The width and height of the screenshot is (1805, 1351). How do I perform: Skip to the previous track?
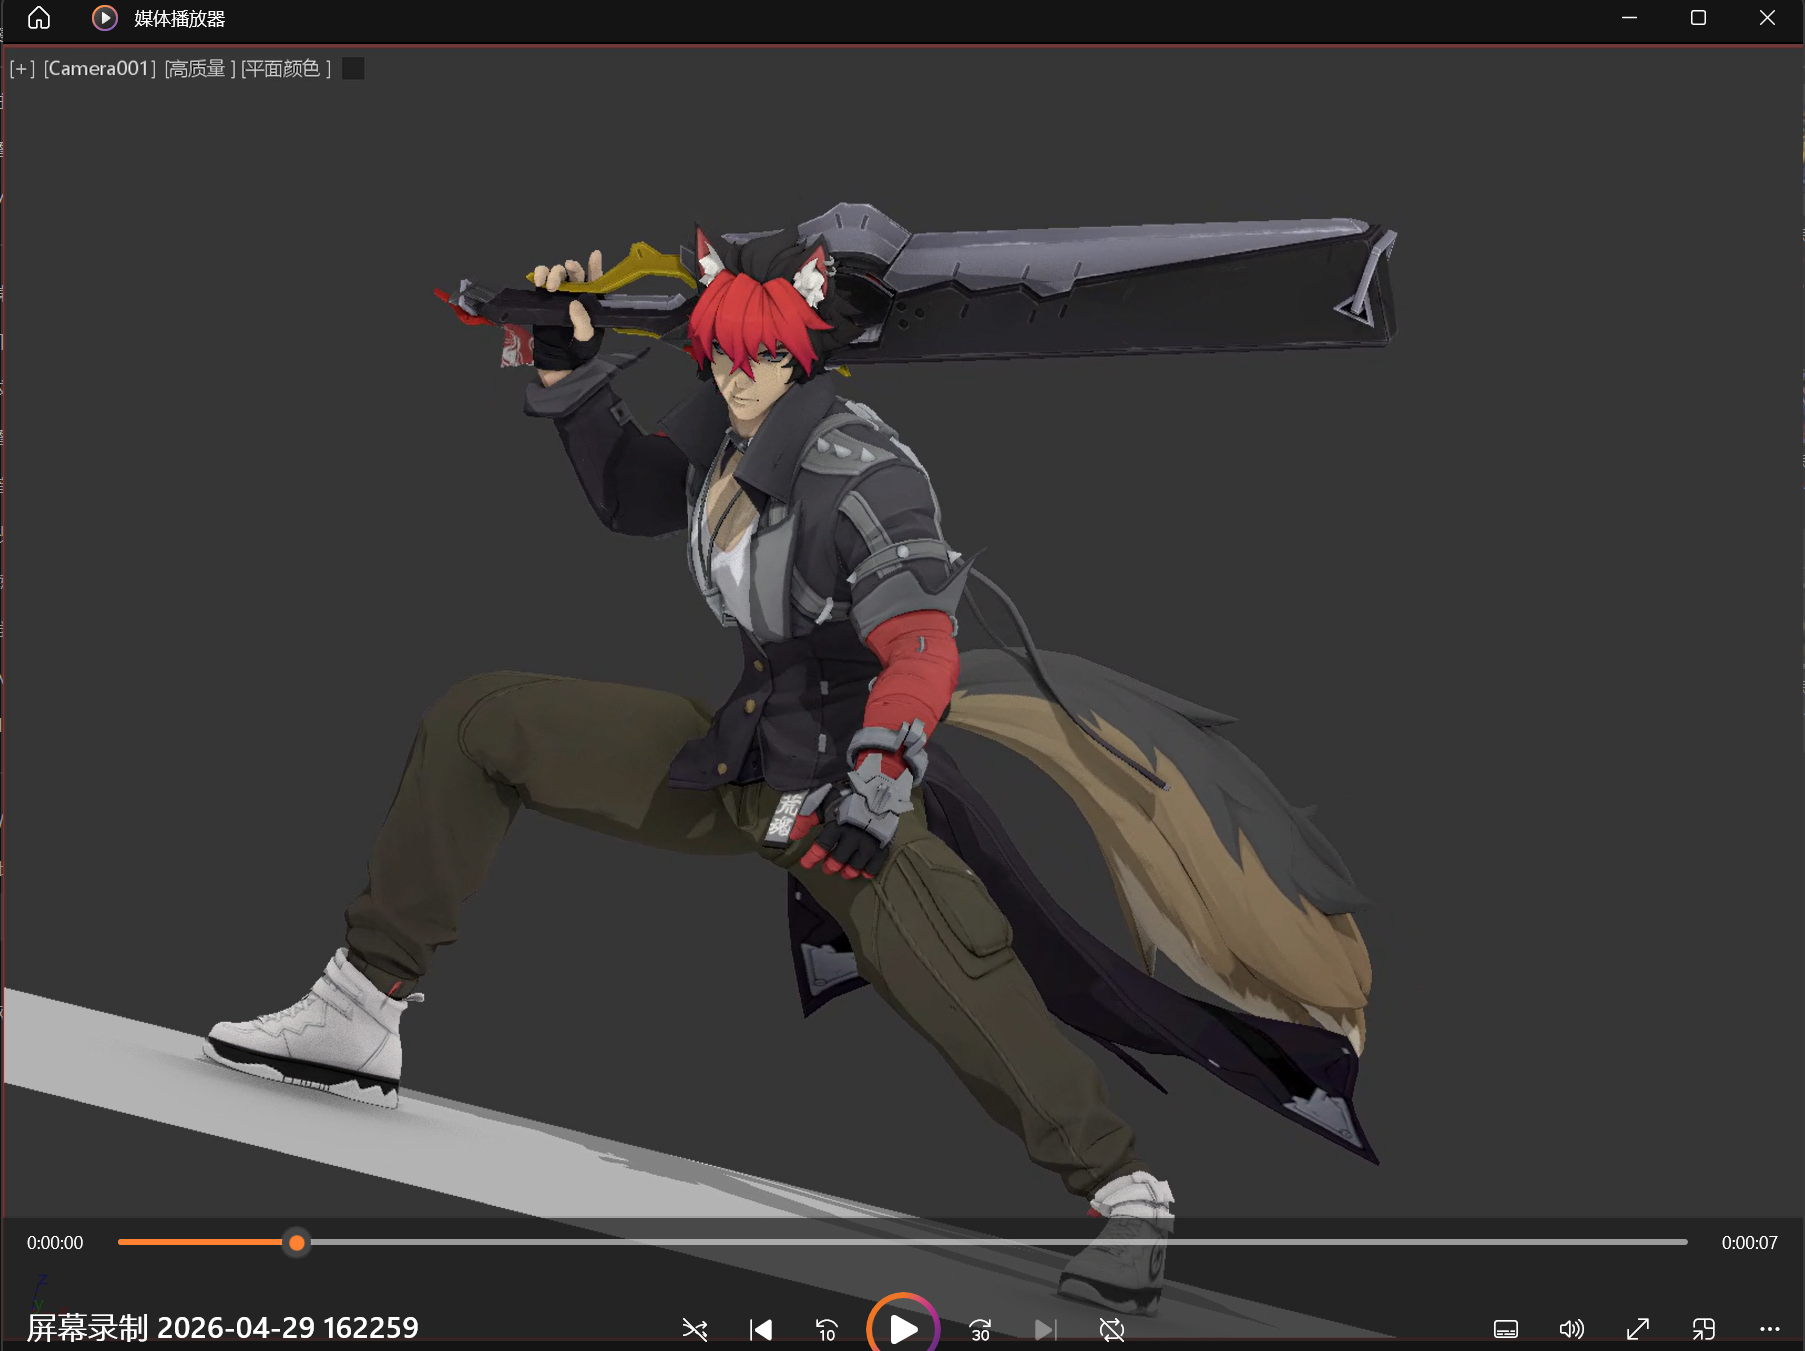(761, 1329)
